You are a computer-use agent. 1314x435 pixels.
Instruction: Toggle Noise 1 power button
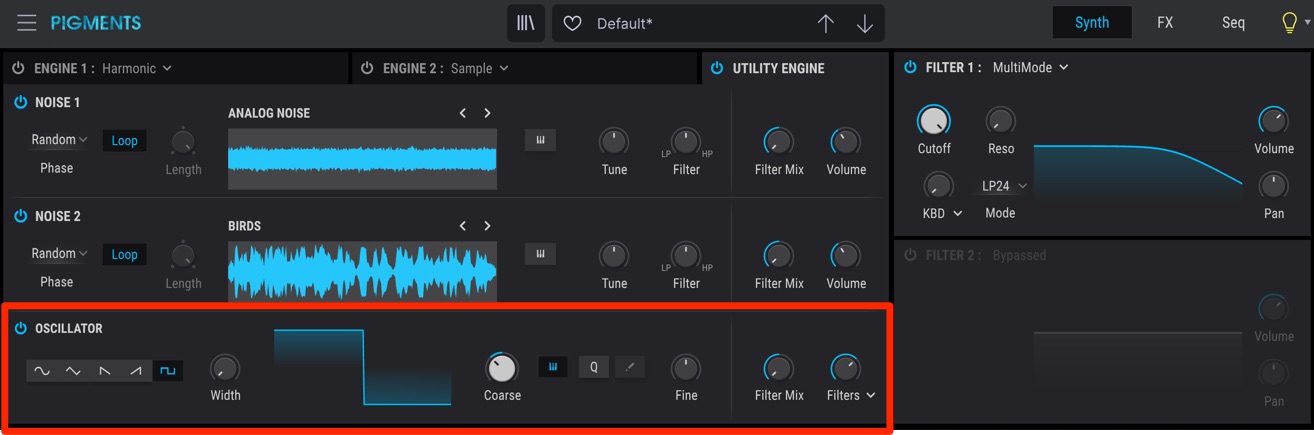tap(20, 102)
